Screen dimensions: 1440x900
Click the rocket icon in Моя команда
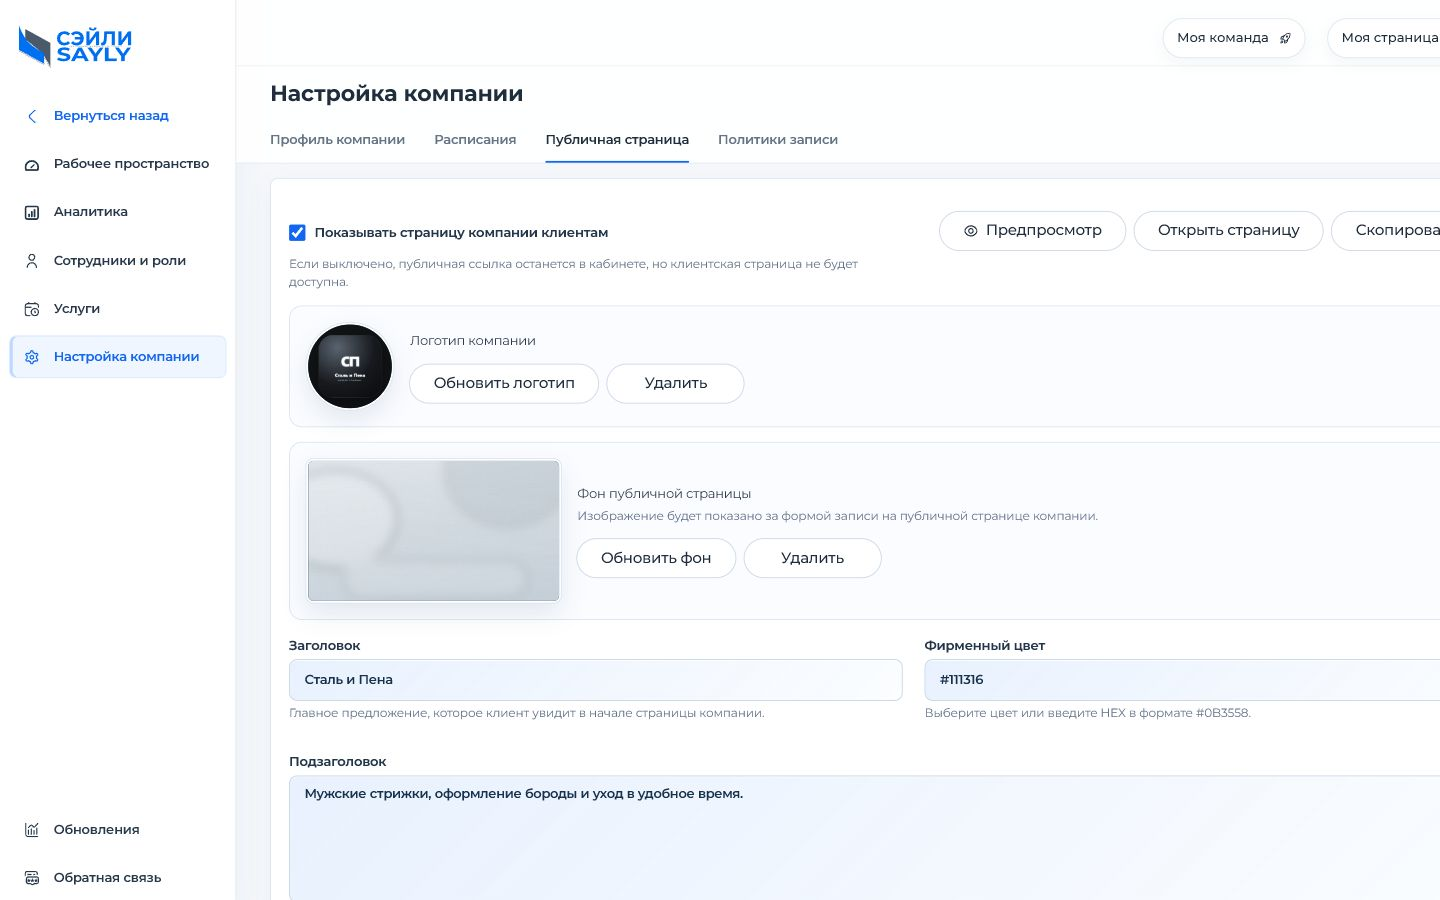click(x=1285, y=38)
